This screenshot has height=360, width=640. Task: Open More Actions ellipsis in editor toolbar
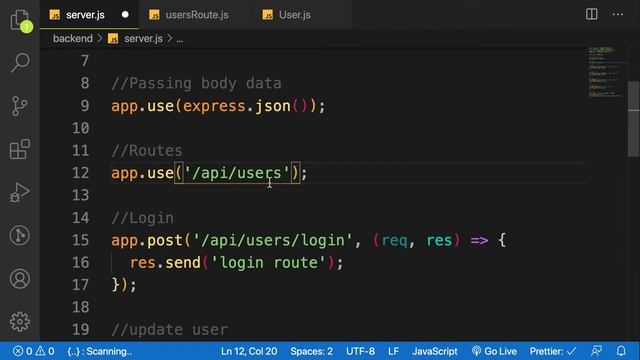[x=618, y=15]
